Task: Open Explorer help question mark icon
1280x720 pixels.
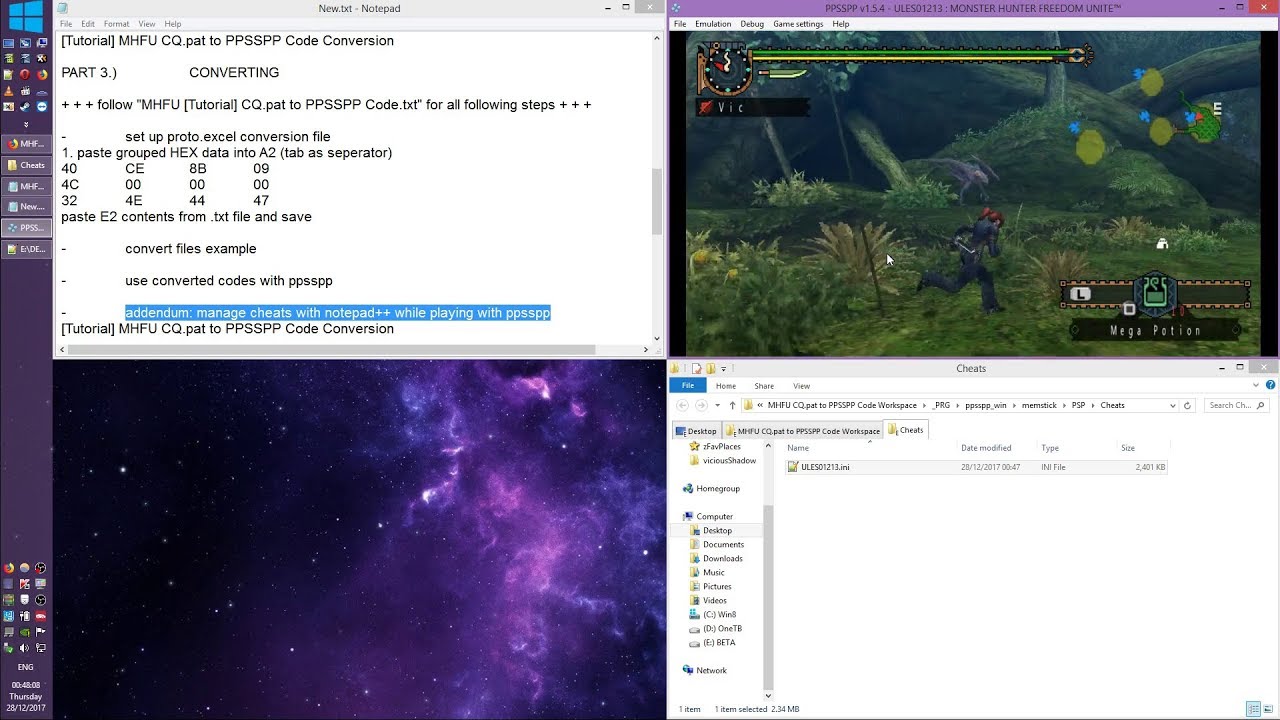Action: coord(1271,385)
